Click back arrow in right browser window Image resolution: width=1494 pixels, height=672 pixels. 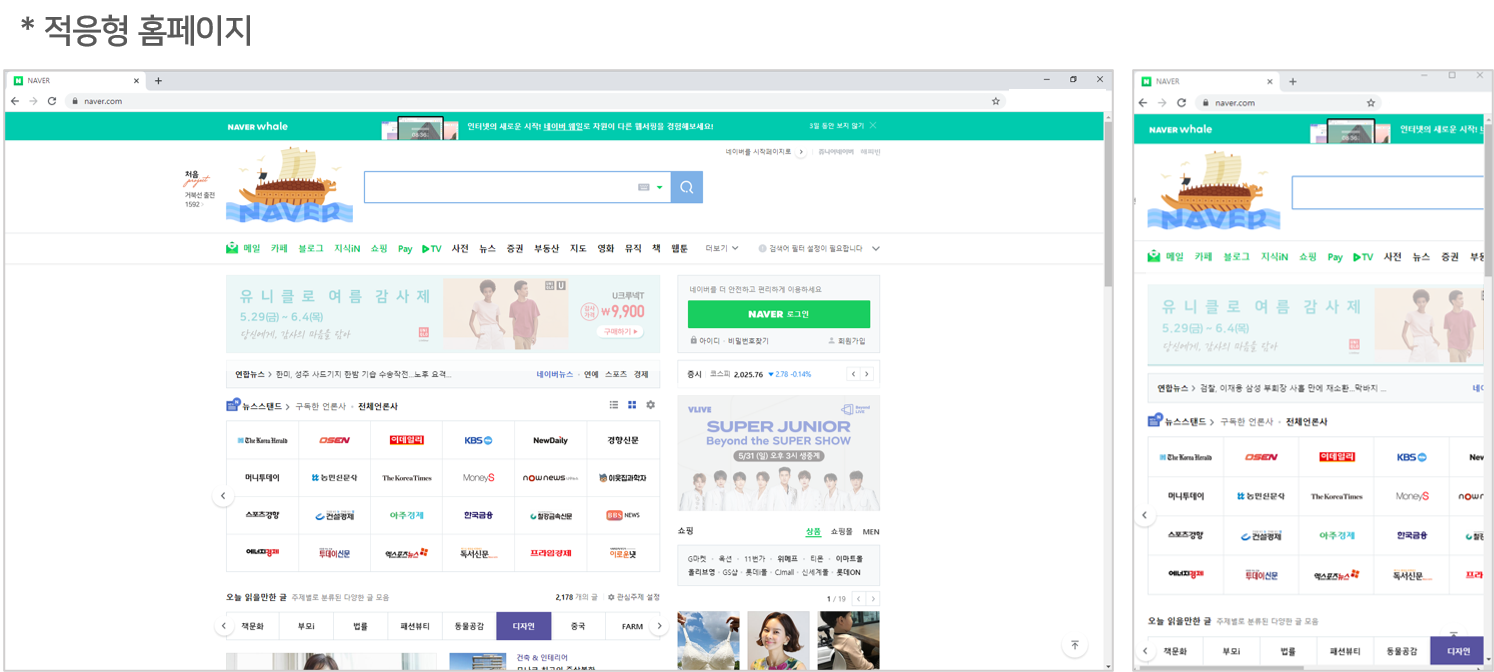[x=1144, y=103]
